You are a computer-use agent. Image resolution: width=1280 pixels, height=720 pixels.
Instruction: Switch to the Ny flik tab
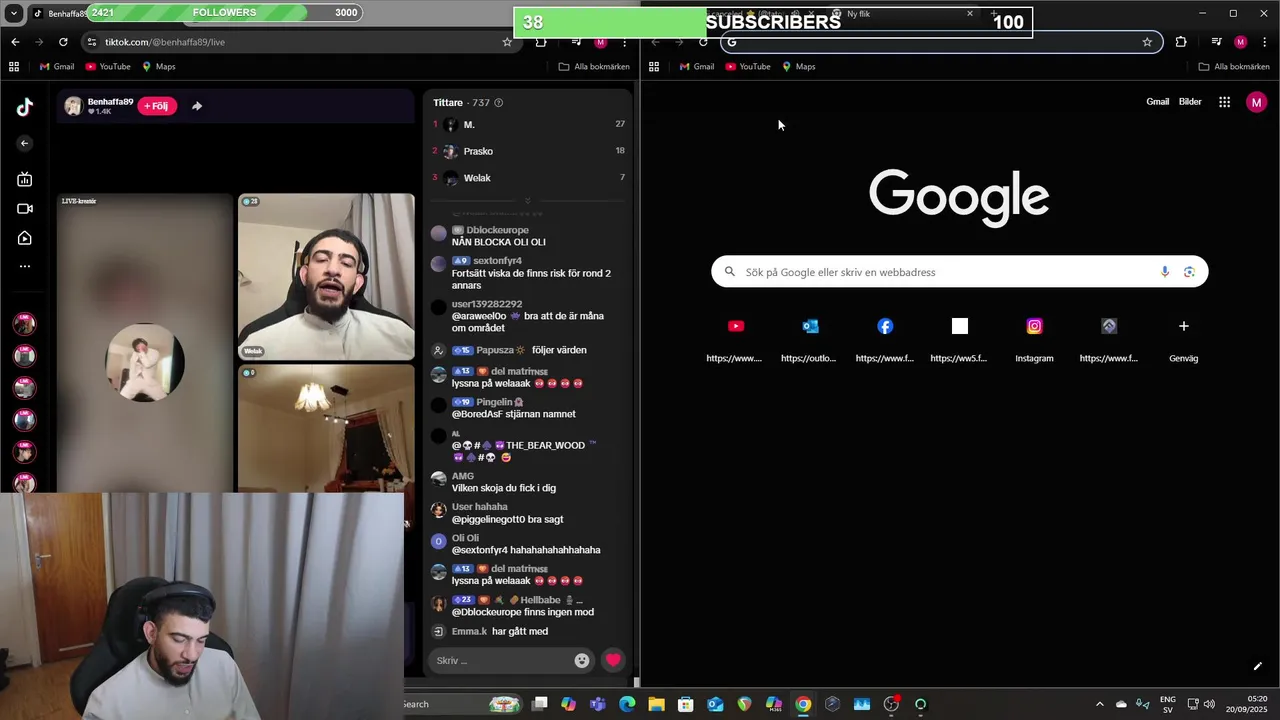pyautogui.click(x=900, y=14)
